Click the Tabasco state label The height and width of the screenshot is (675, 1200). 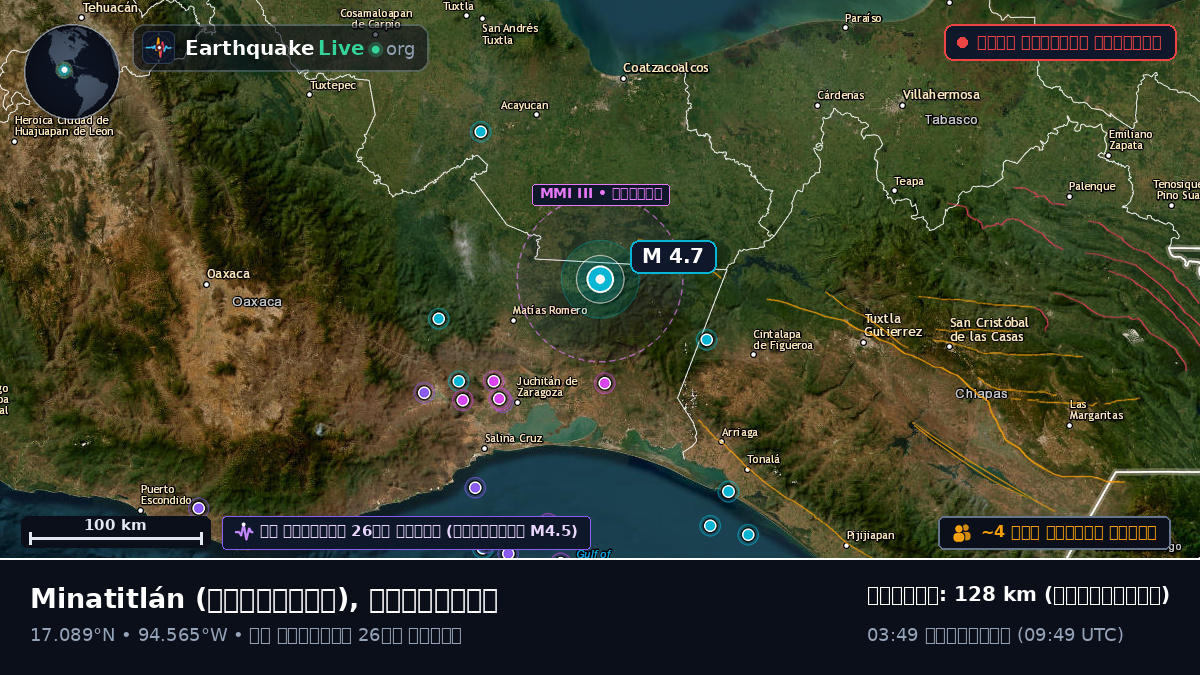coord(951,120)
